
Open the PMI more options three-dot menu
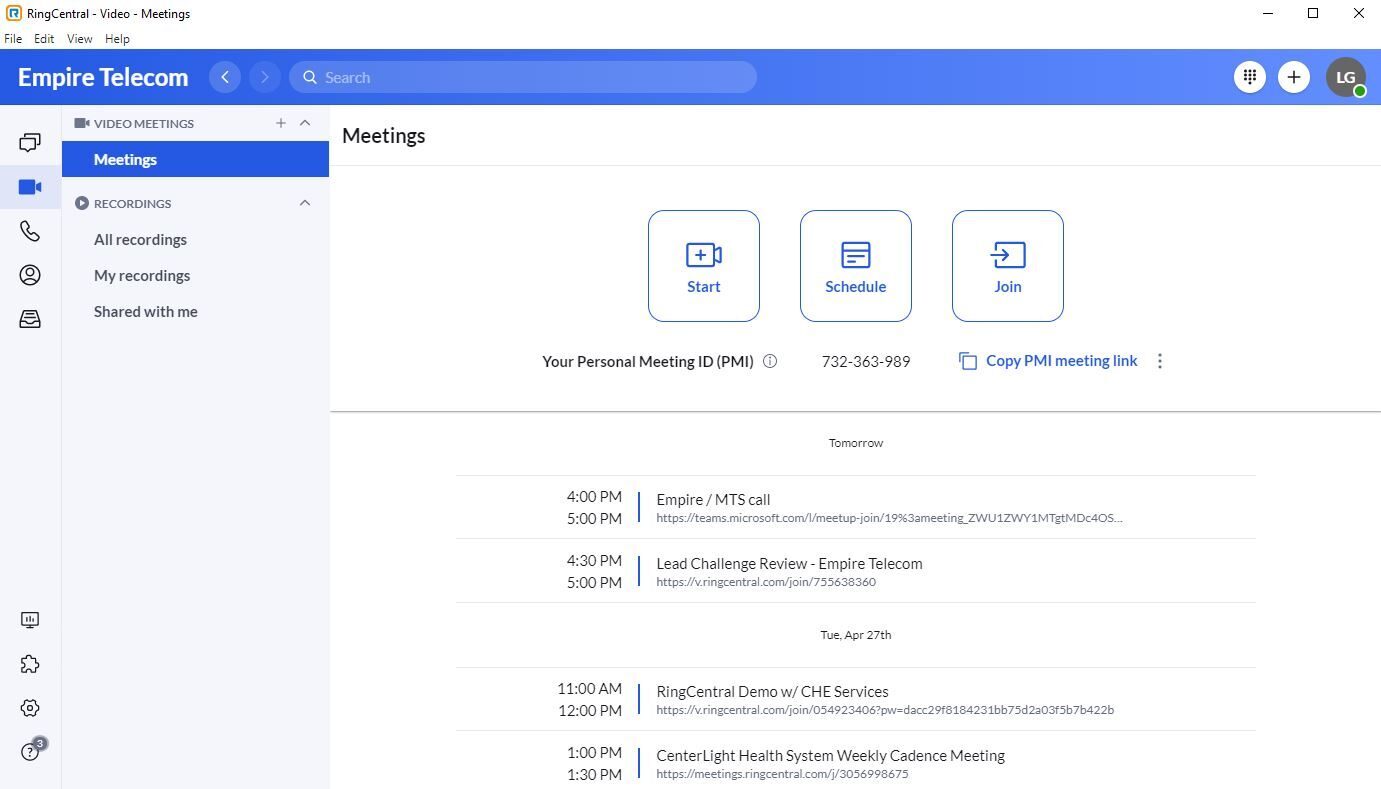(x=1160, y=361)
